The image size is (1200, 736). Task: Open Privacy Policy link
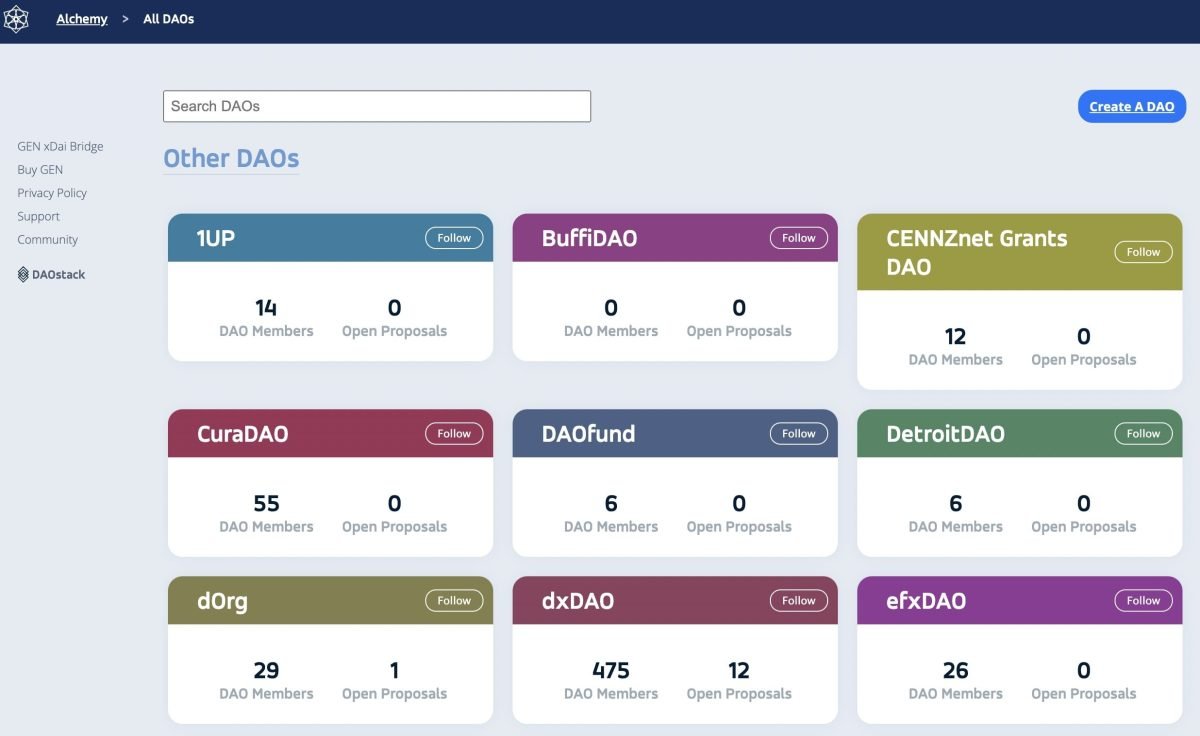coord(52,193)
